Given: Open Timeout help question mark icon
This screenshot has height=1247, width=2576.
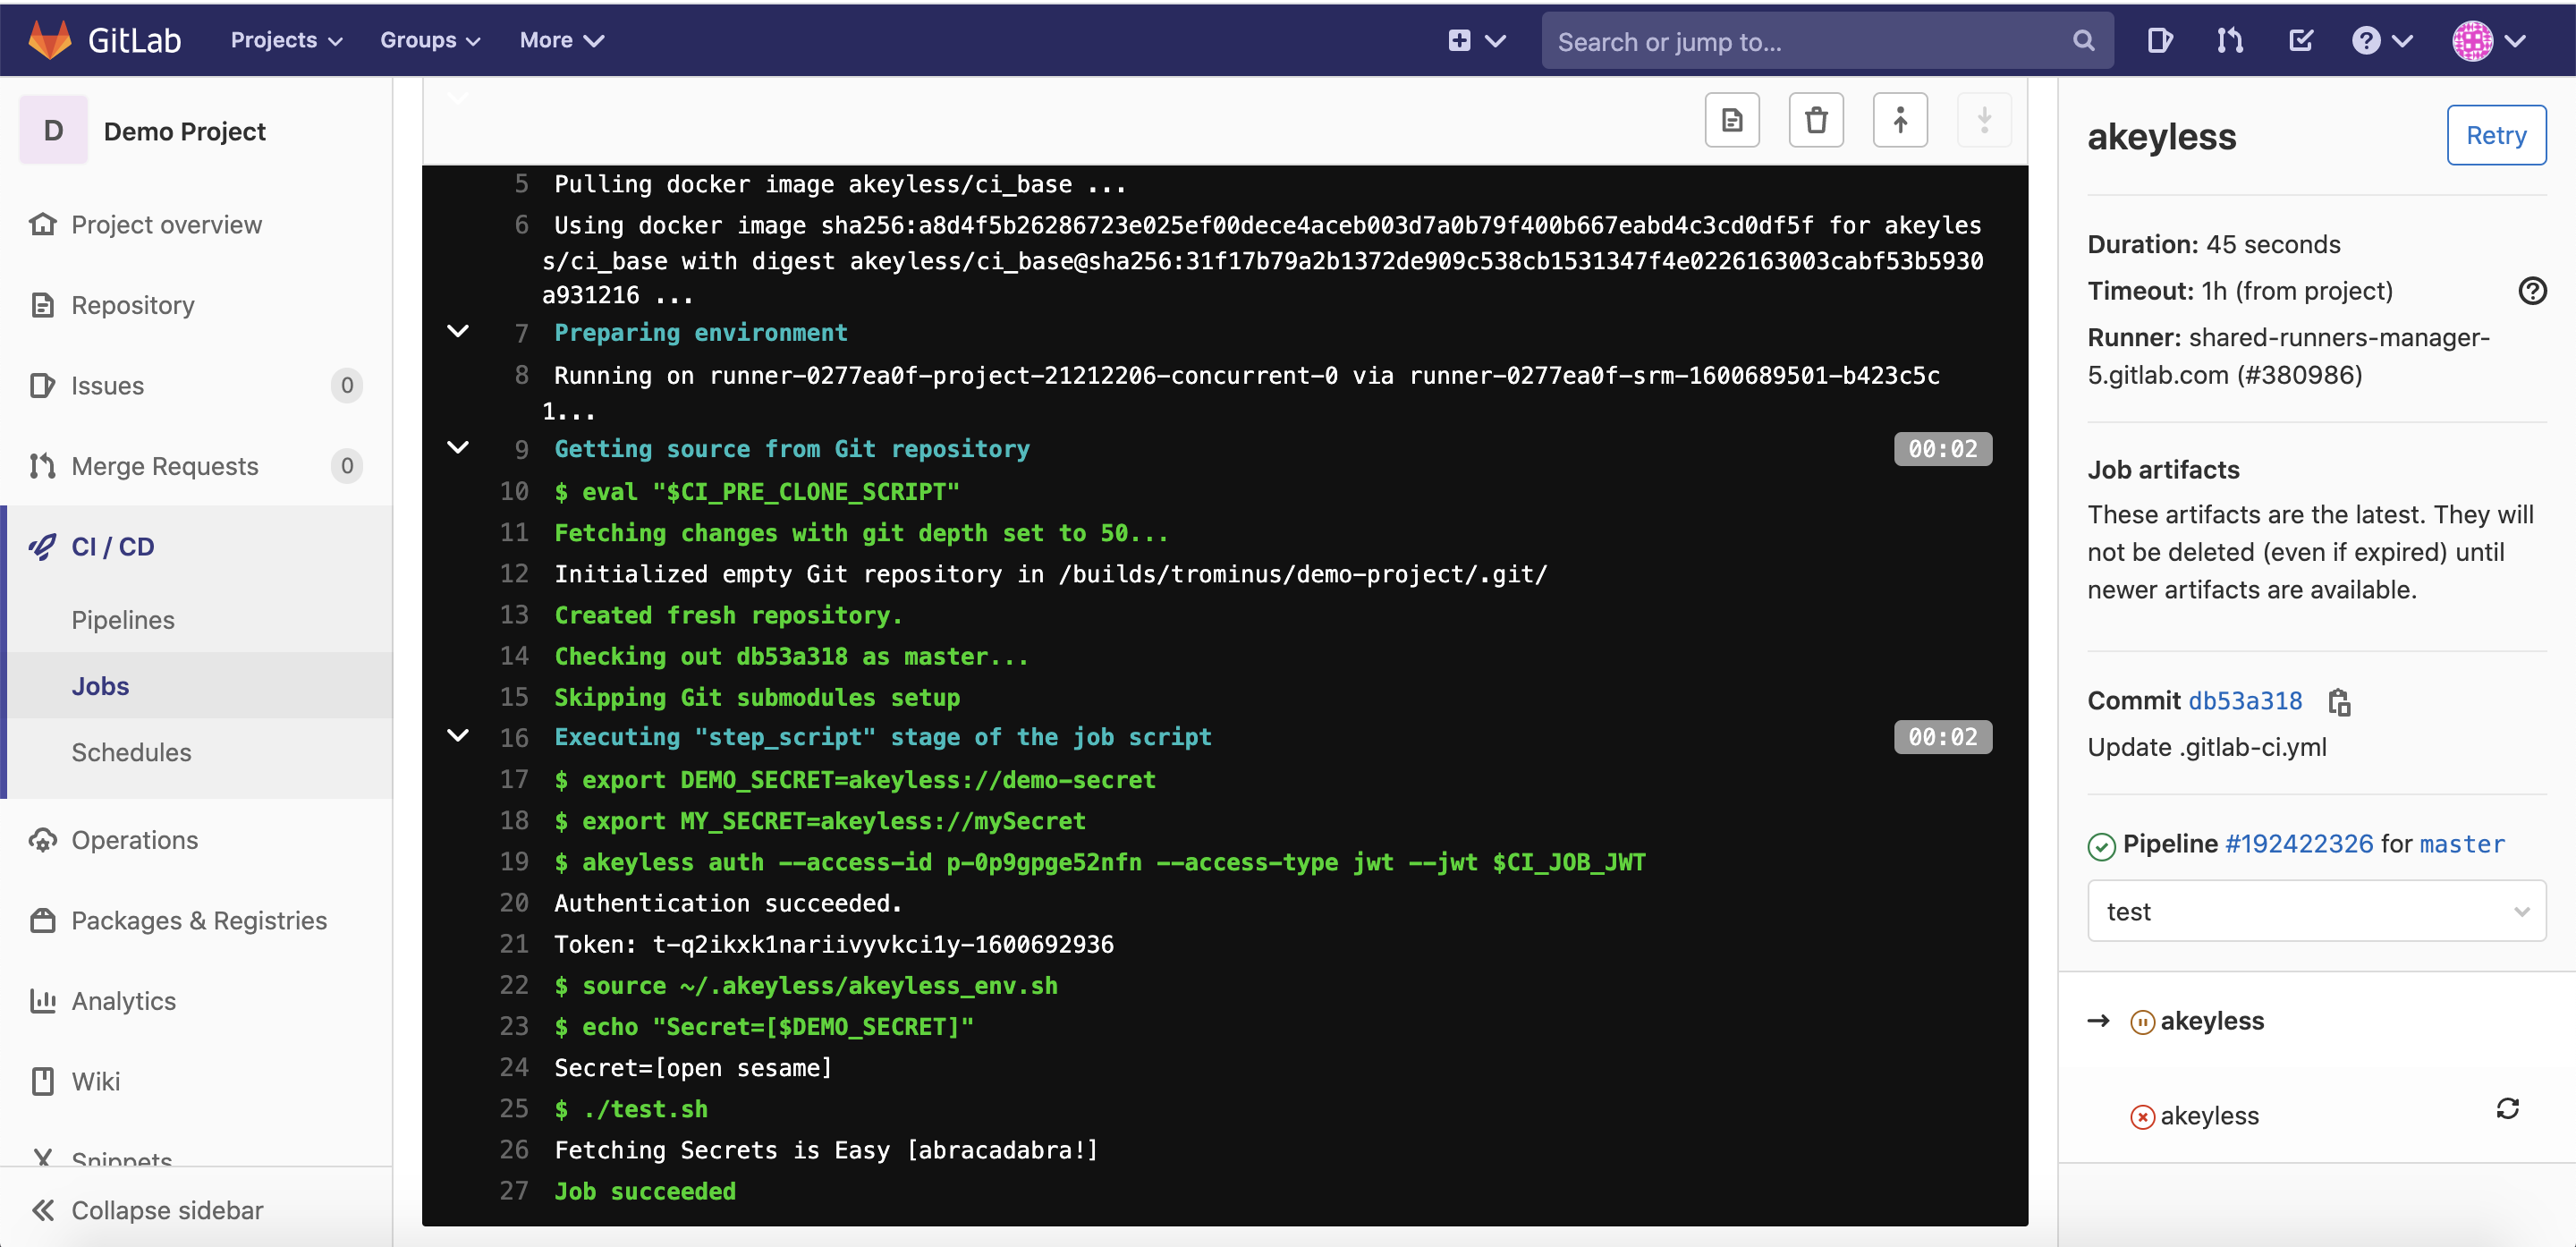Looking at the screenshot, I should [2531, 291].
